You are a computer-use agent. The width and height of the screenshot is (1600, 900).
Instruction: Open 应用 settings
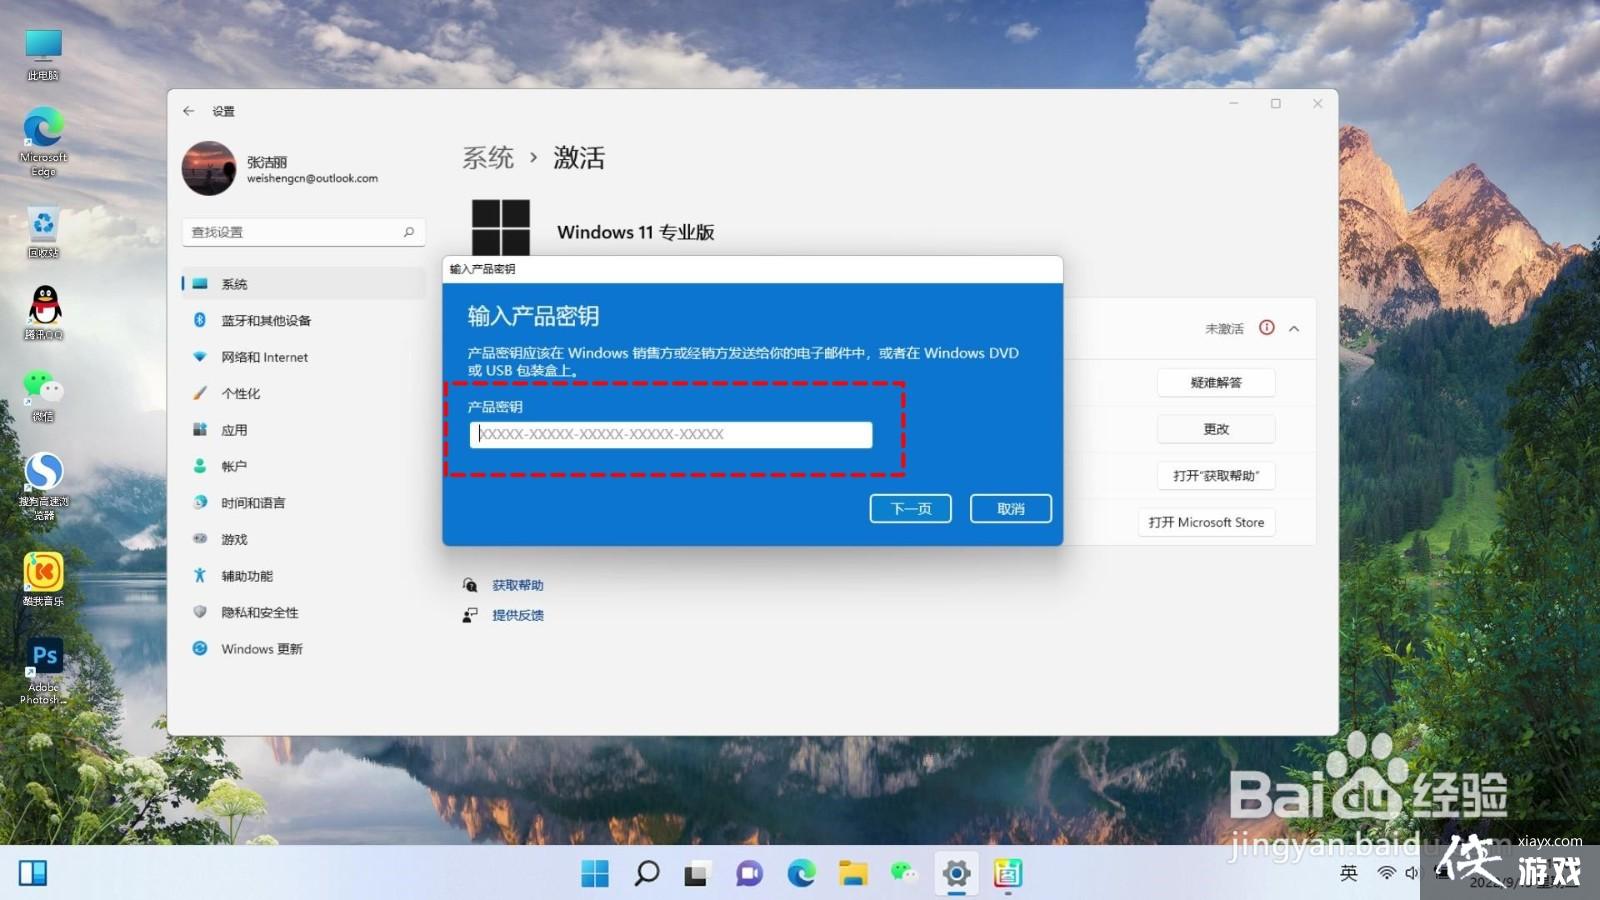[303, 430]
